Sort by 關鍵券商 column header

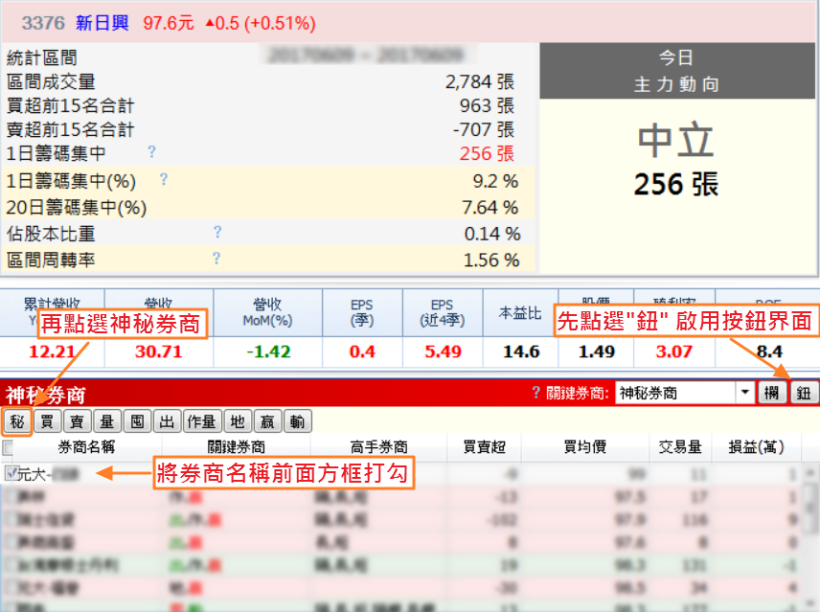(x=236, y=447)
